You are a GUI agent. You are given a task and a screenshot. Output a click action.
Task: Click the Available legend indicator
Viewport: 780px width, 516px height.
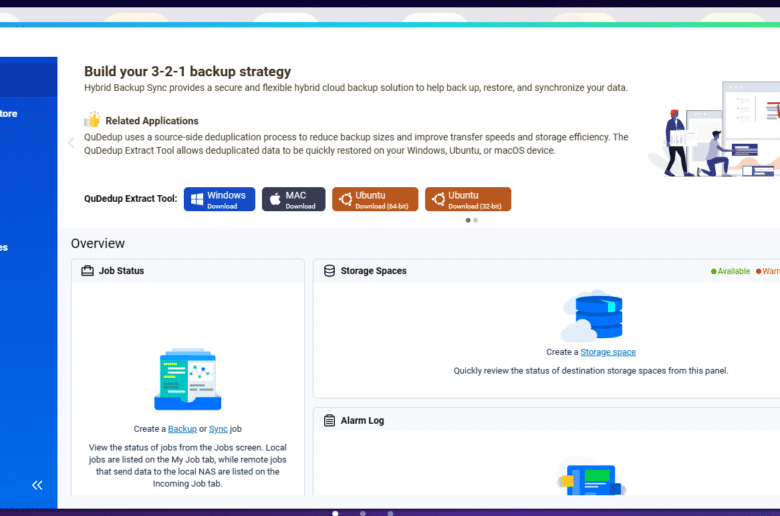coord(730,271)
